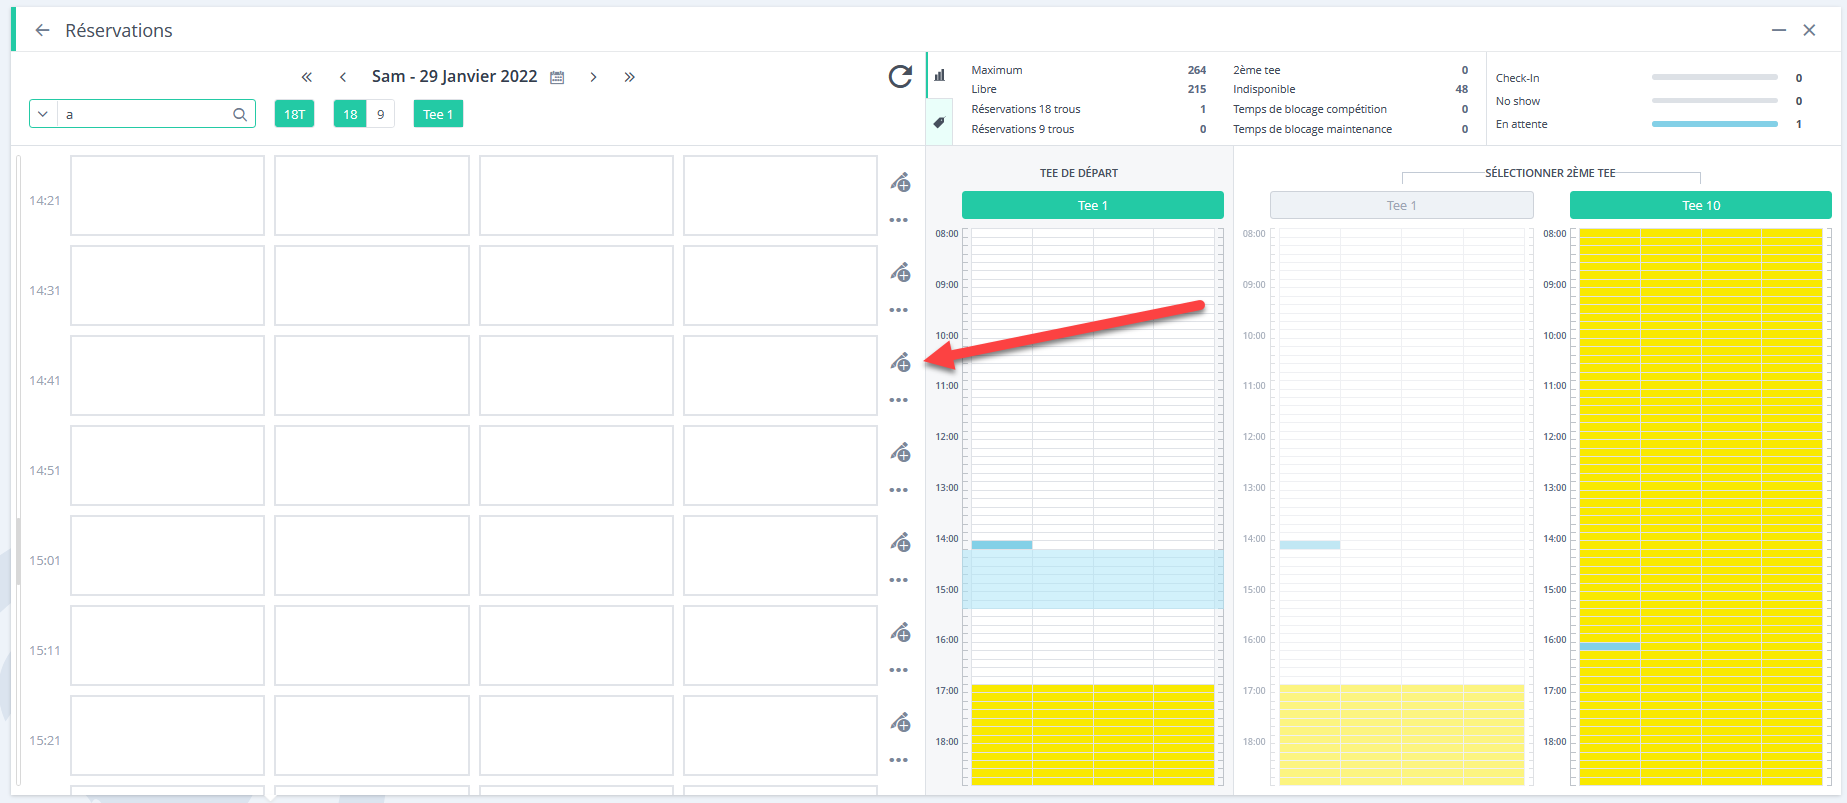
Task: Select the 18 holes toggle
Action: (350, 114)
